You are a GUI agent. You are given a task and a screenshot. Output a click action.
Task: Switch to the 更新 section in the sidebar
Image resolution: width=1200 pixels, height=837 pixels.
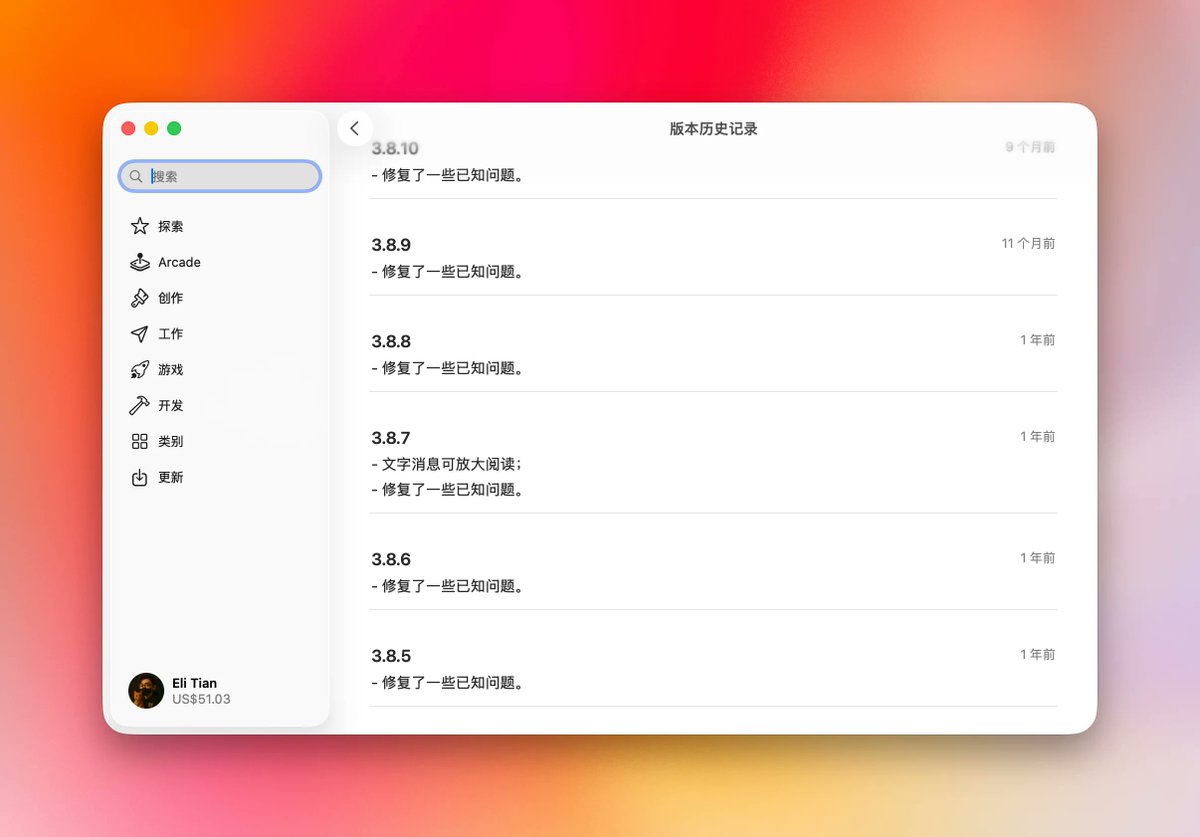click(x=168, y=477)
